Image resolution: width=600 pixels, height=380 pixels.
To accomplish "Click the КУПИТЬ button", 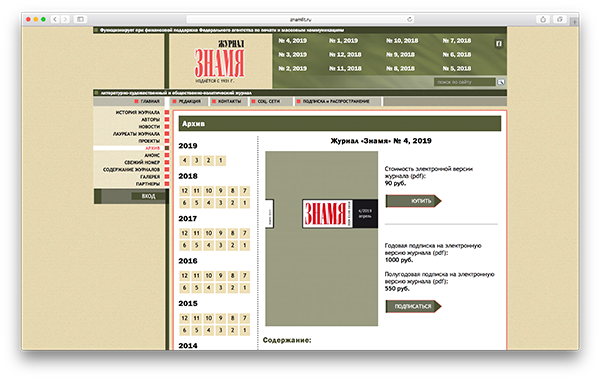I will click(x=413, y=201).
